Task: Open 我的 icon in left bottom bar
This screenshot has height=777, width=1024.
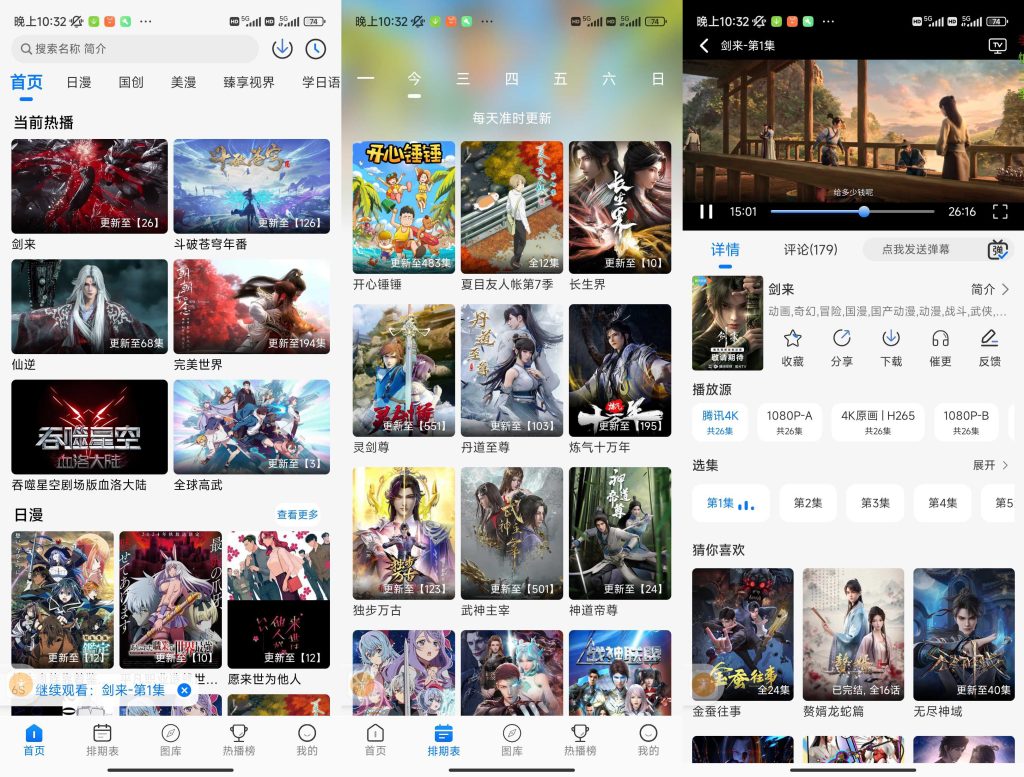Action: click(307, 733)
